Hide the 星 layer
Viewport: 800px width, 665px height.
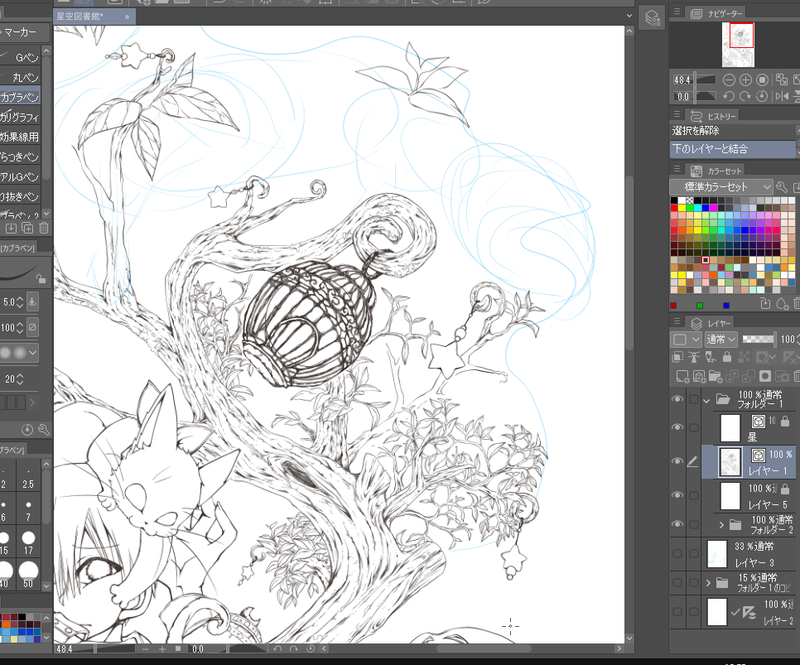coord(677,427)
